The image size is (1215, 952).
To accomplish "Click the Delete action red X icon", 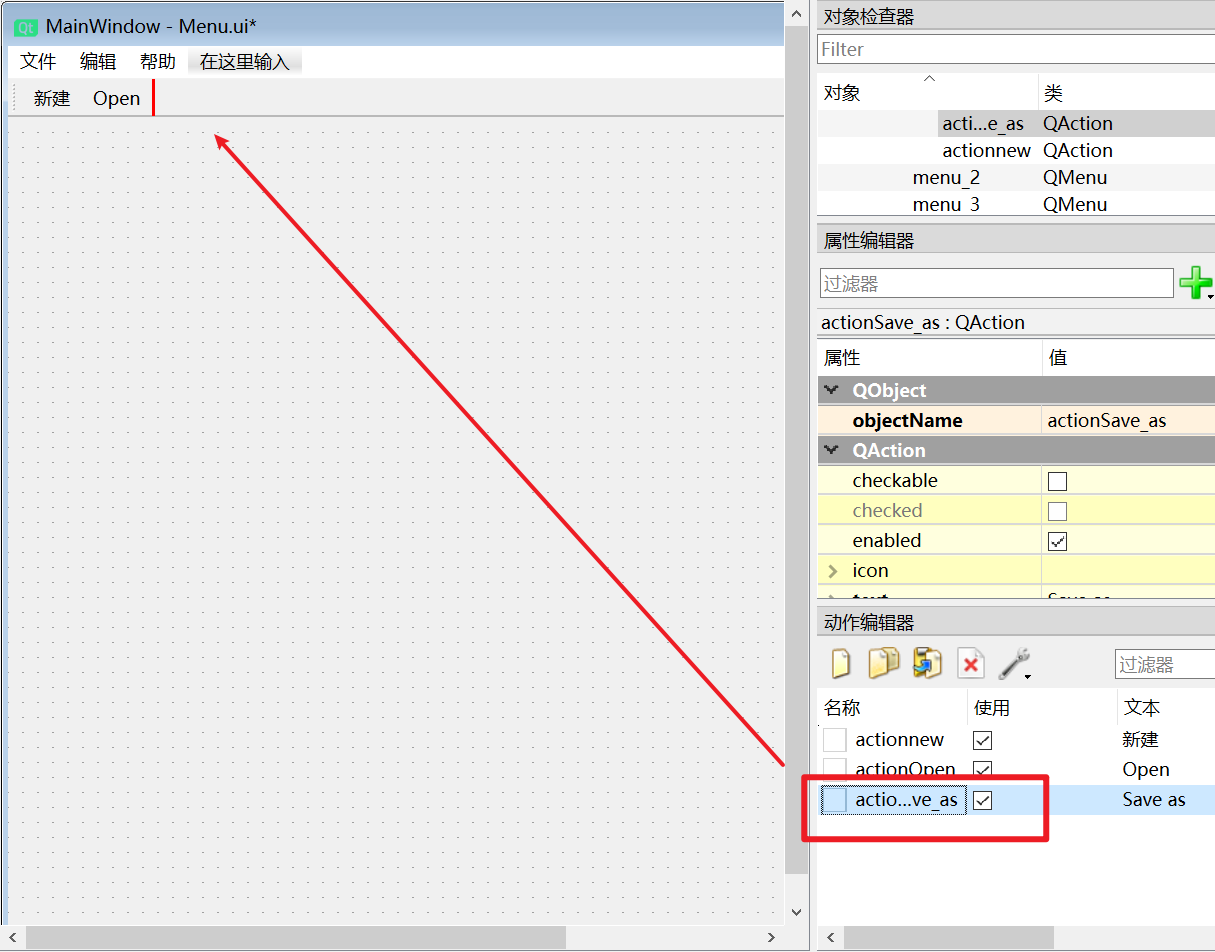I will (x=970, y=664).
